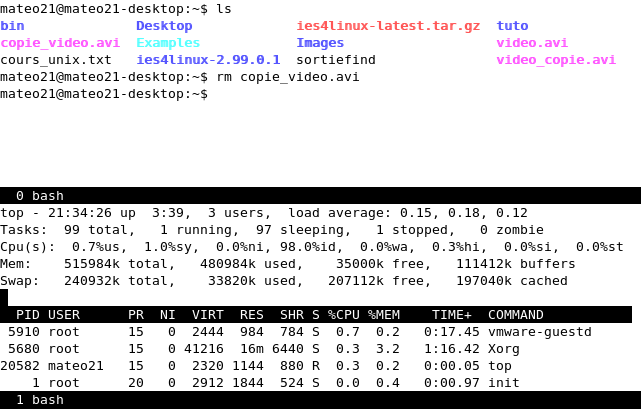641x409 pixels.
Task: Click the 'cours_unix.txt' file name
Action: (56, 60)
